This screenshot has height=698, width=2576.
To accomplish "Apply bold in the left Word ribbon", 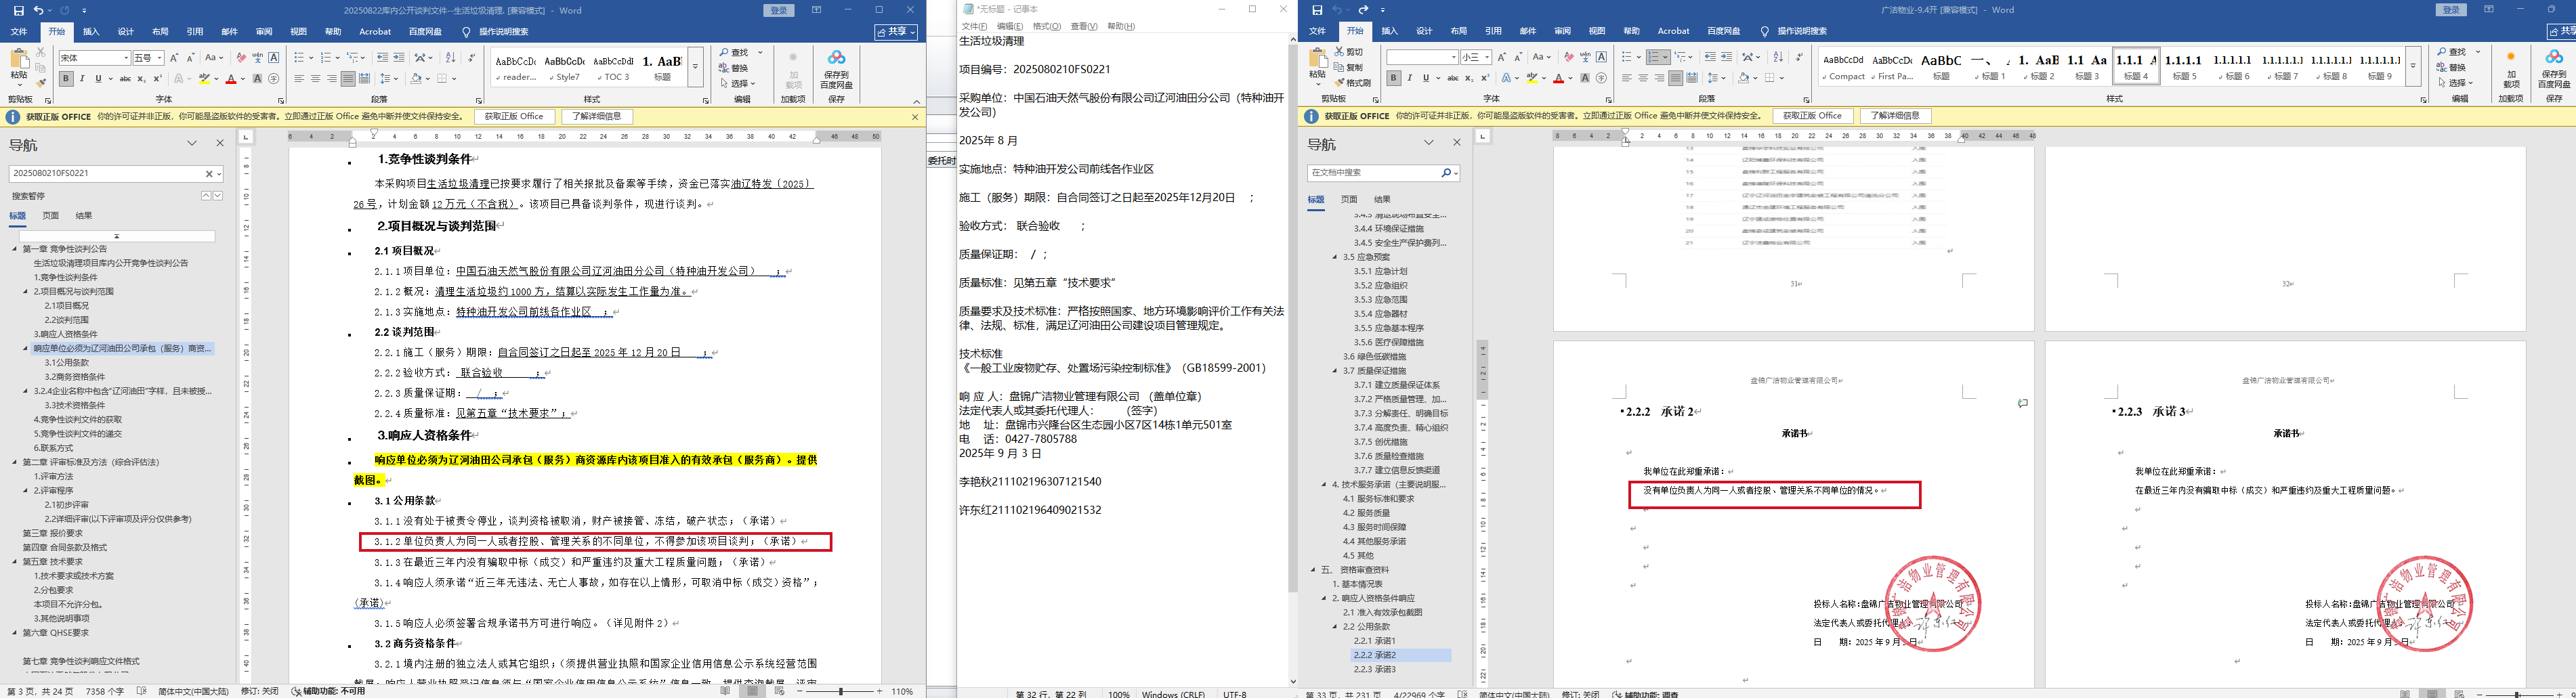I will (x=66, y=79).
